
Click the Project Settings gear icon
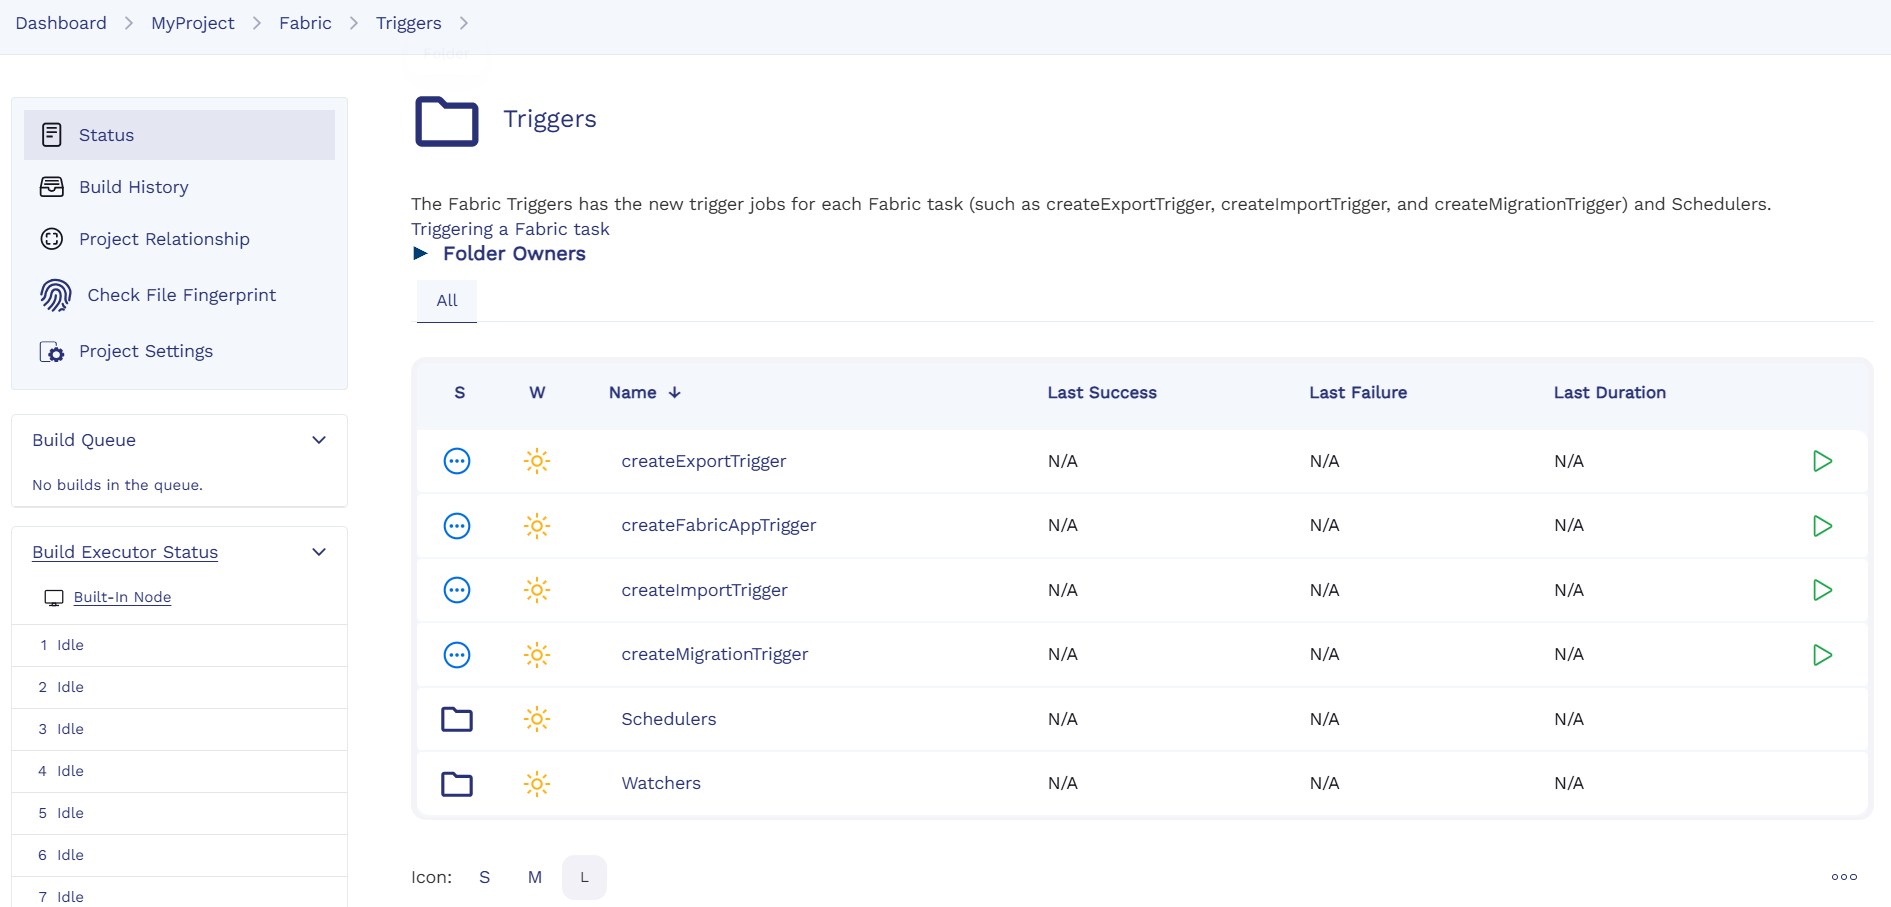(52, 352)
